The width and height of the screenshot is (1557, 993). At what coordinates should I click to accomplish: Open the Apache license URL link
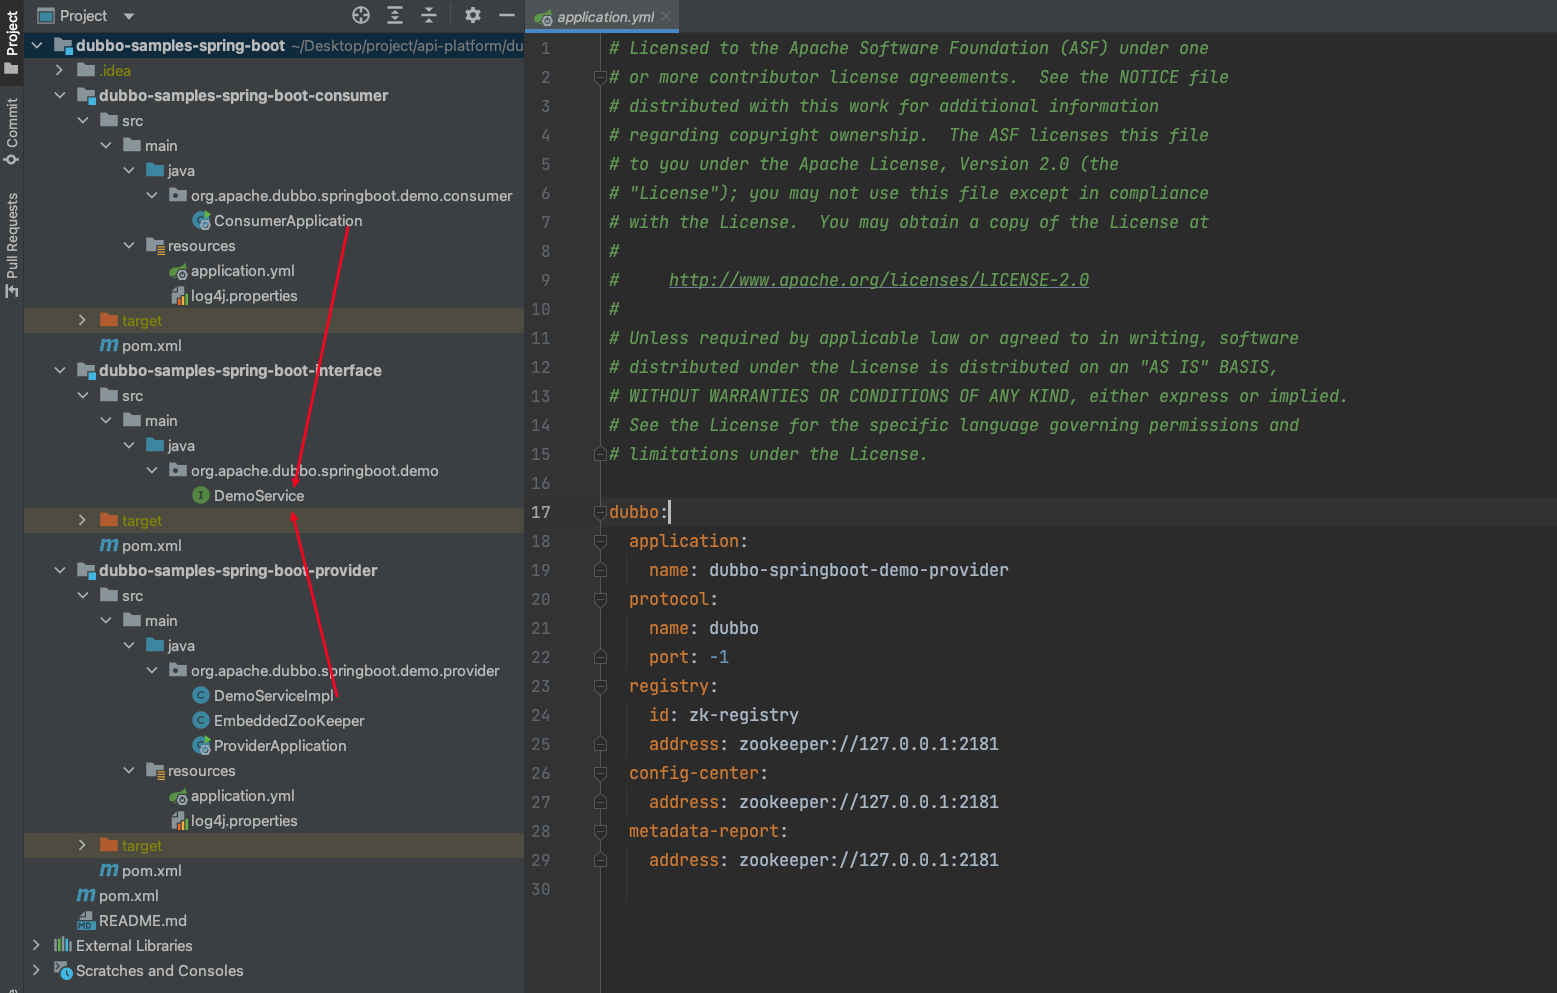click(x=879, y=280)
